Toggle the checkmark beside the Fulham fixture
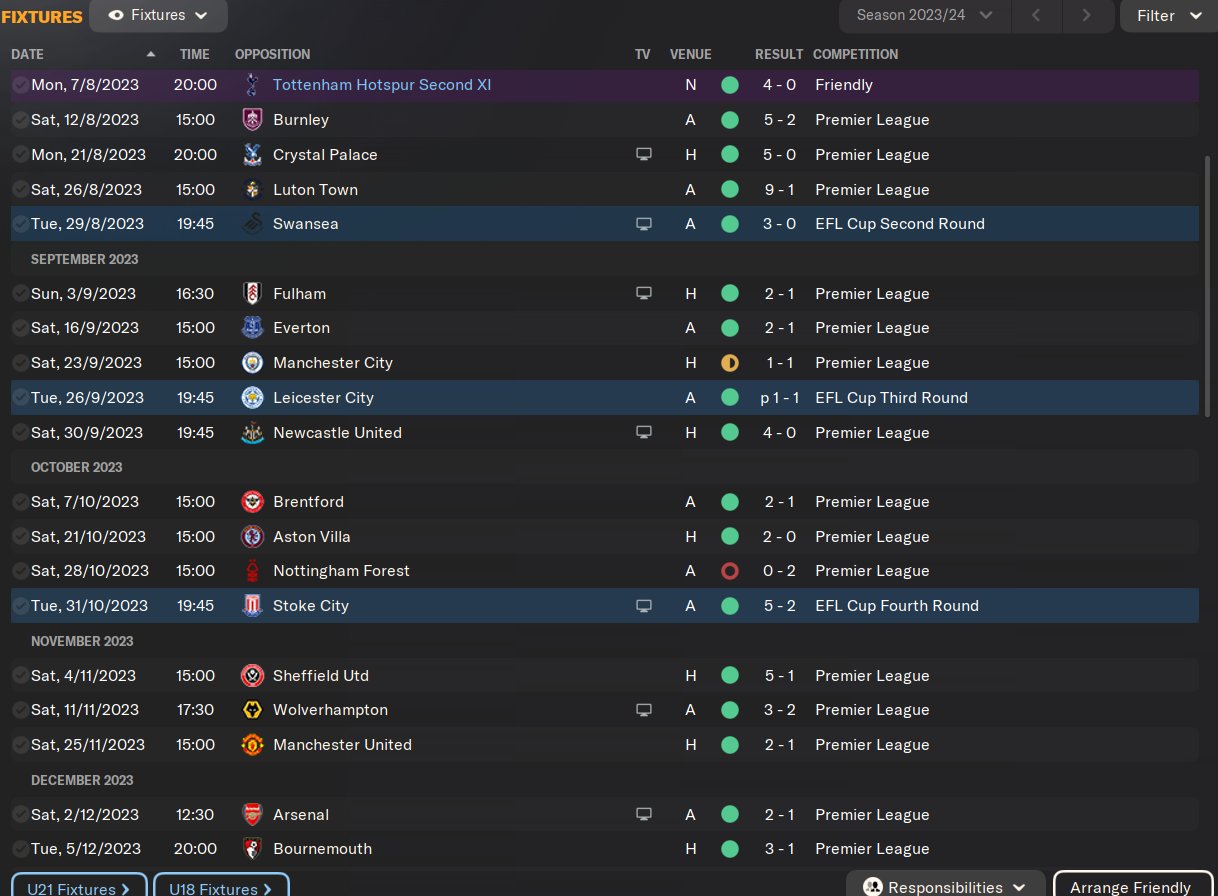The image size is (1218, 896). (20, 294)
